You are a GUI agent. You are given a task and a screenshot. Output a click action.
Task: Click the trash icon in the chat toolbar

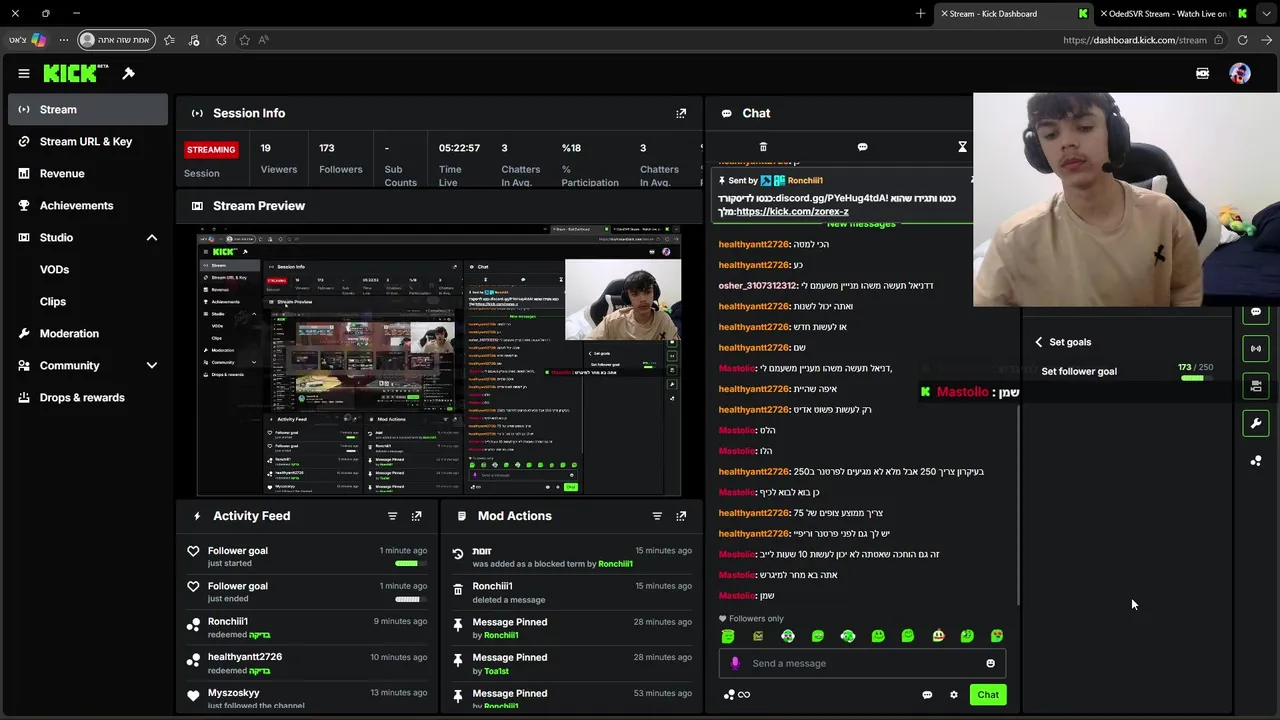pos(763,147)
